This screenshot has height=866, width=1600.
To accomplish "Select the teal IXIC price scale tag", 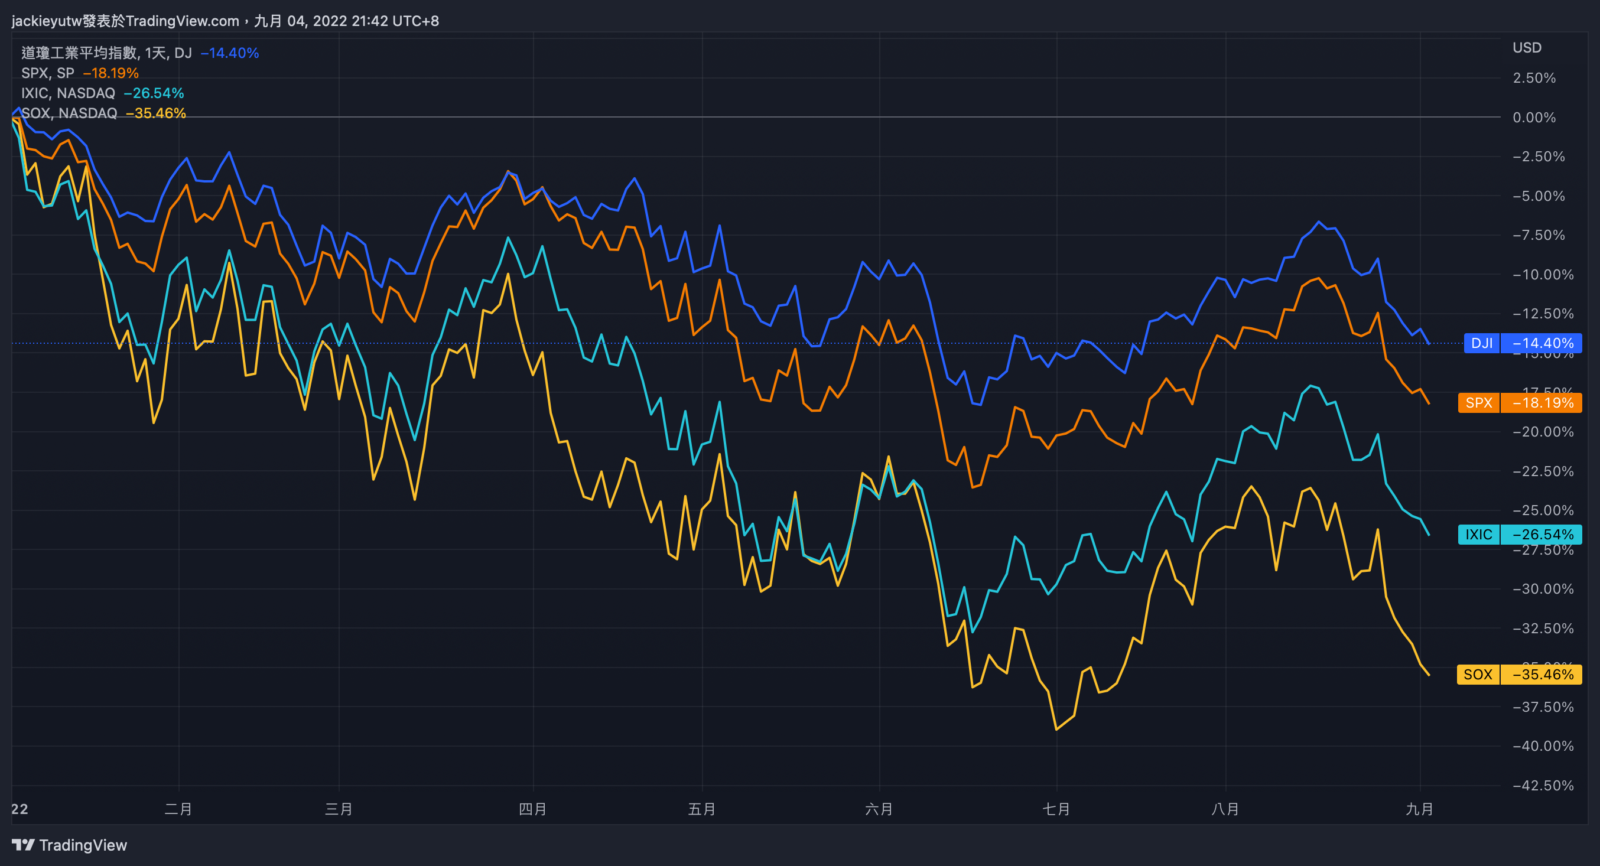I will 1478,535.
